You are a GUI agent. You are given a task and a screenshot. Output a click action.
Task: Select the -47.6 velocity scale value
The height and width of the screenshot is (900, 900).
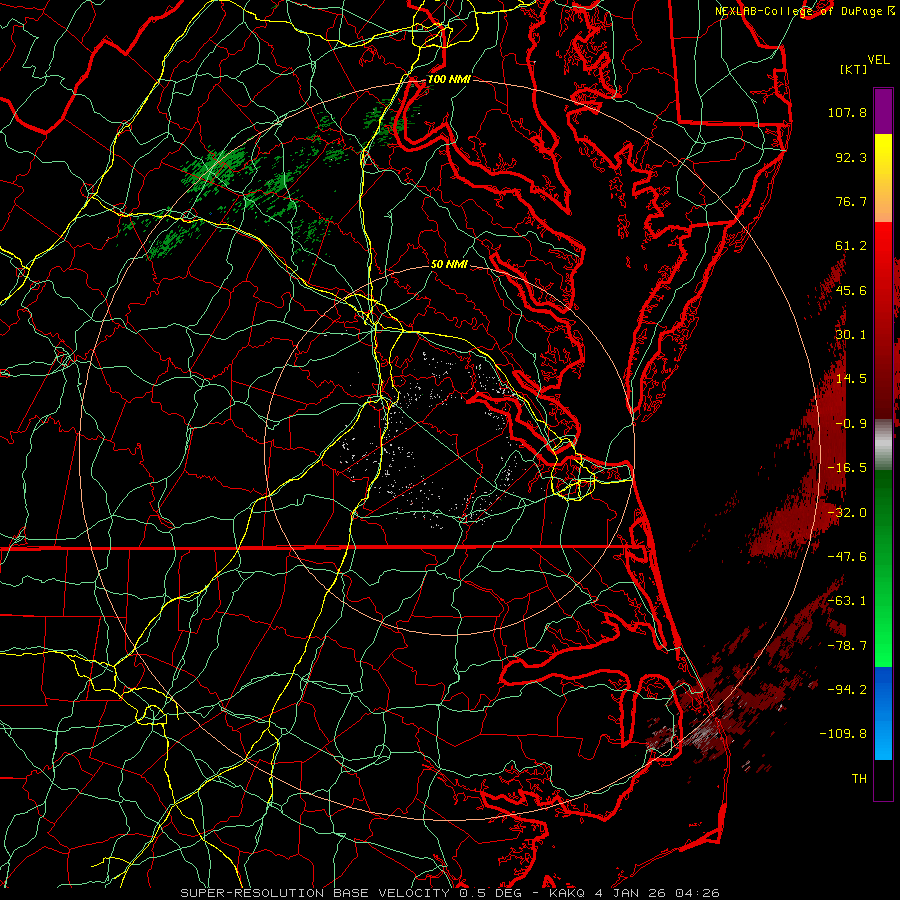pyautogui.click(x=847, y=557)
